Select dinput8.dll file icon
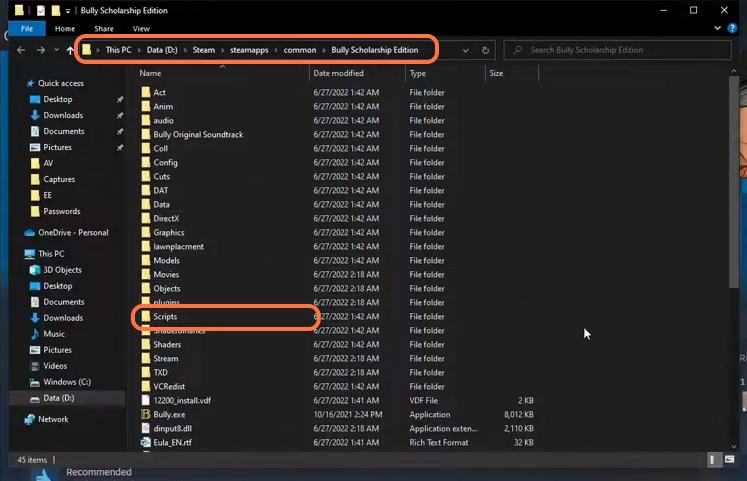 pos(146,428)
